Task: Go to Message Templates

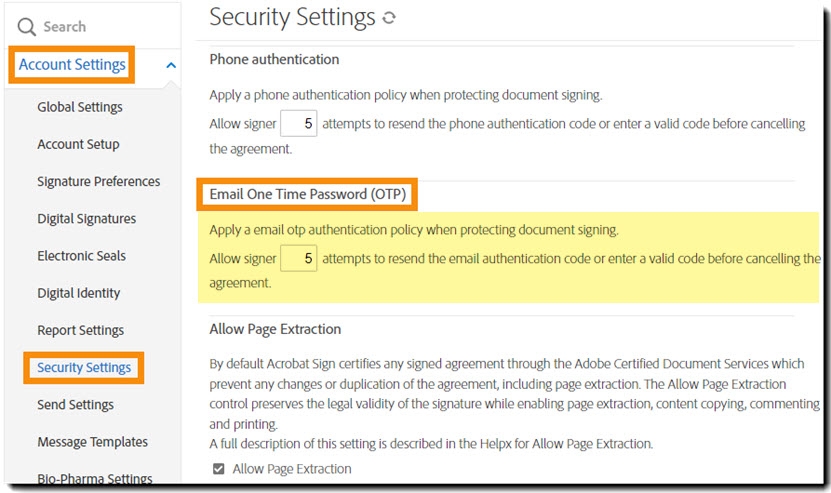Action: 92,442
